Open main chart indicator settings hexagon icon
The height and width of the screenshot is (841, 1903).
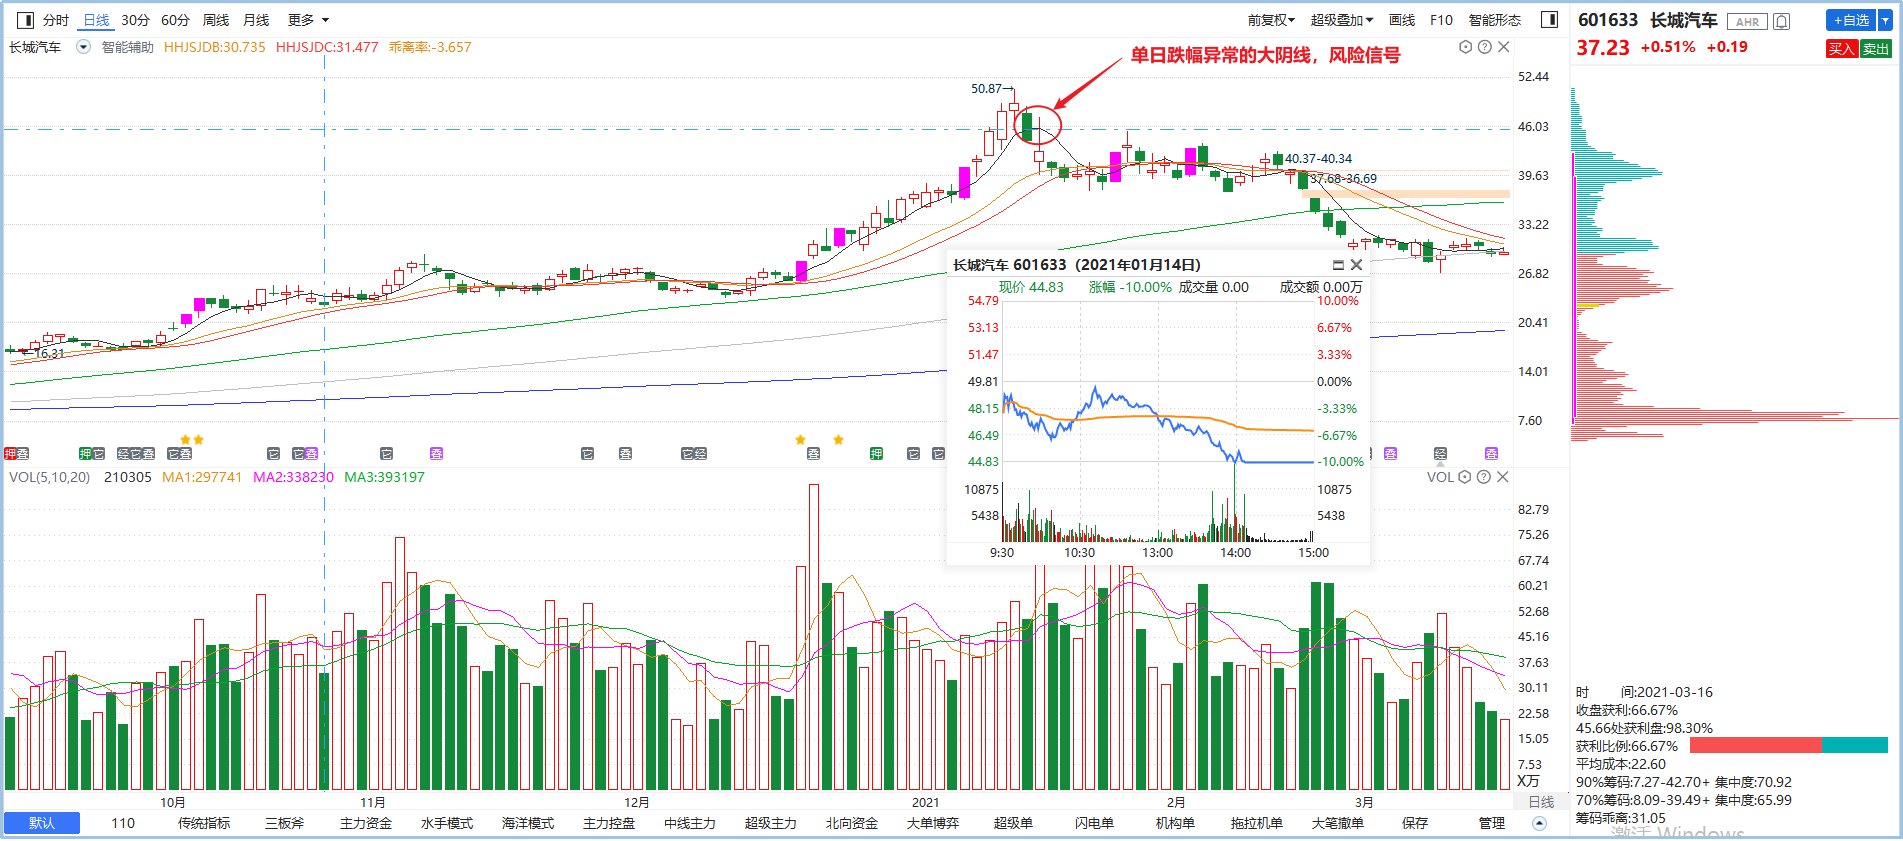[1466, 47]
